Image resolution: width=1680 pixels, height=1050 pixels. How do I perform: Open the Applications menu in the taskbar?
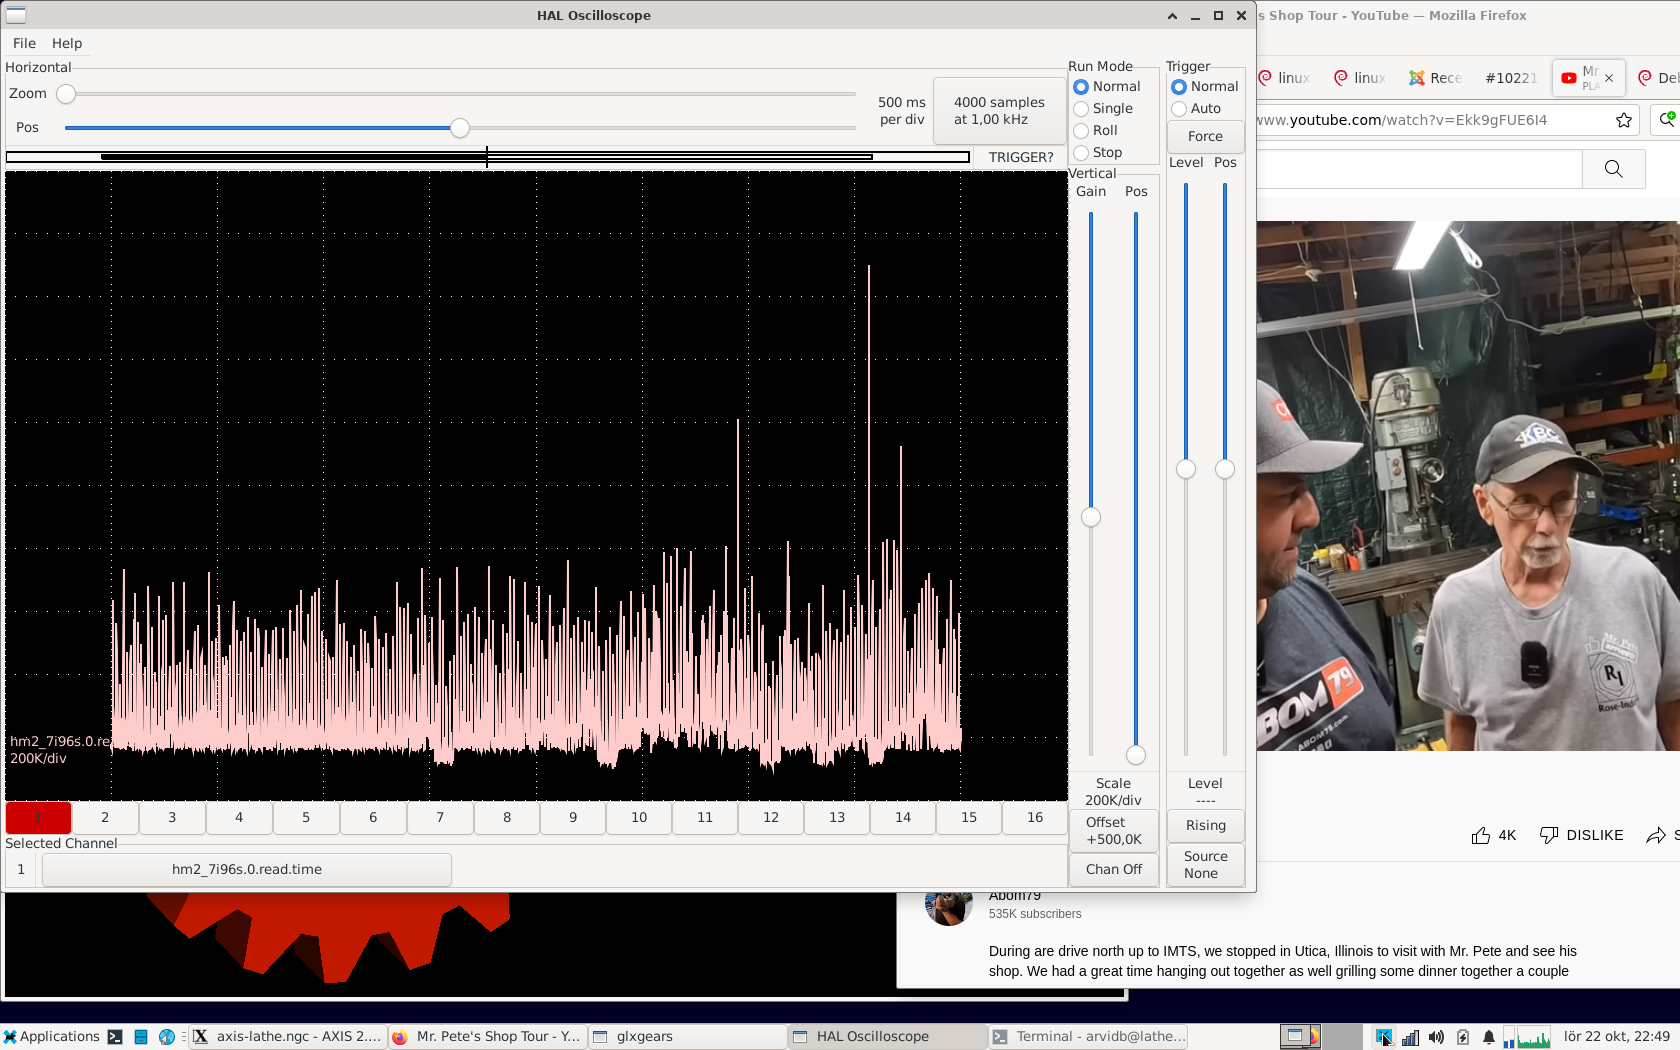coord(51,1036)
